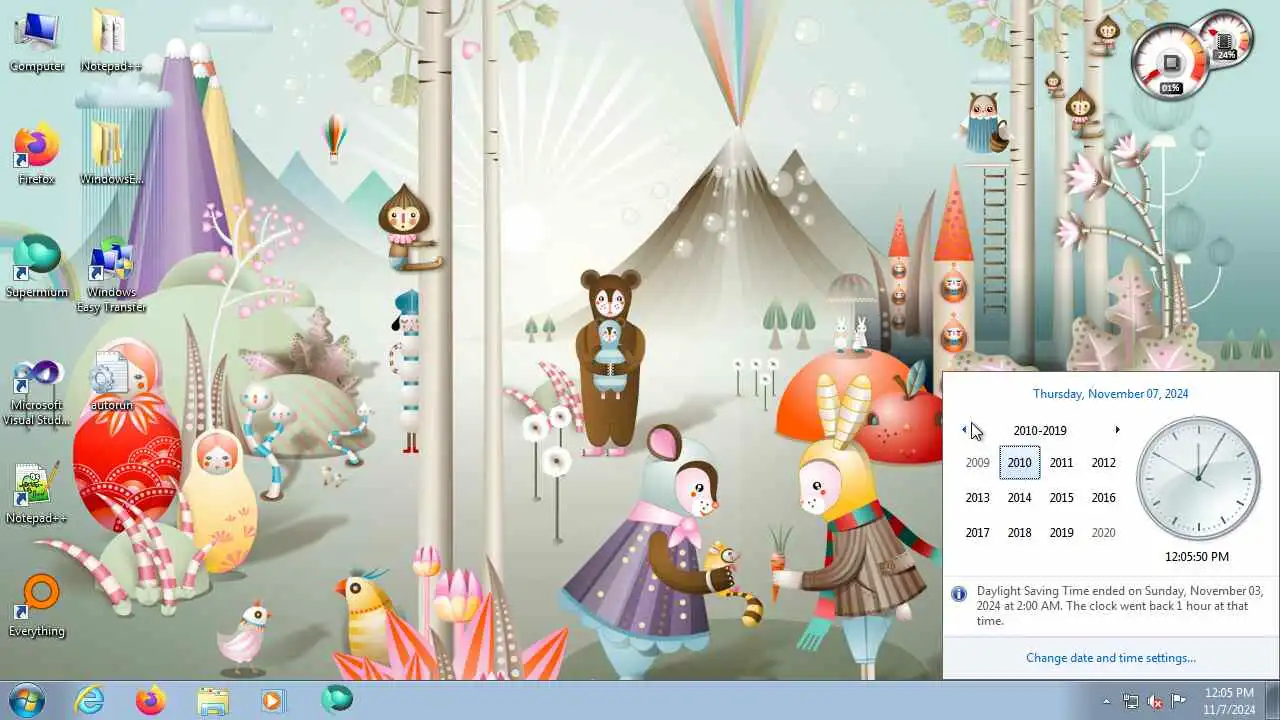The width and height of the screenshot is (1280, 720).
Task: Select the year 2015
Action: [x=1061, y=498]
